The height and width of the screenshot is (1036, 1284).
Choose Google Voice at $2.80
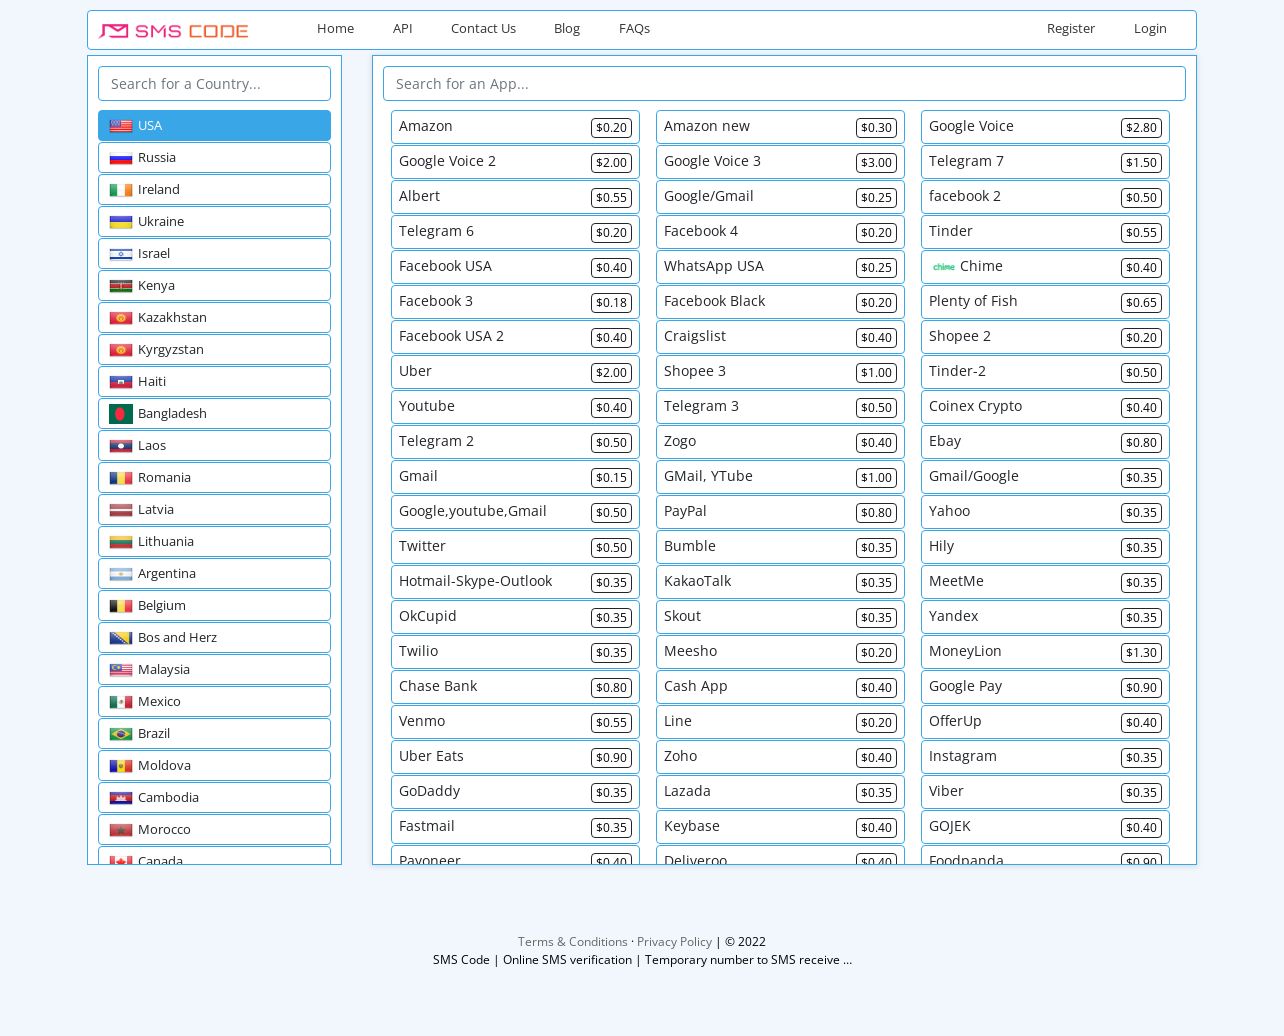click(x=1045, y=127)
